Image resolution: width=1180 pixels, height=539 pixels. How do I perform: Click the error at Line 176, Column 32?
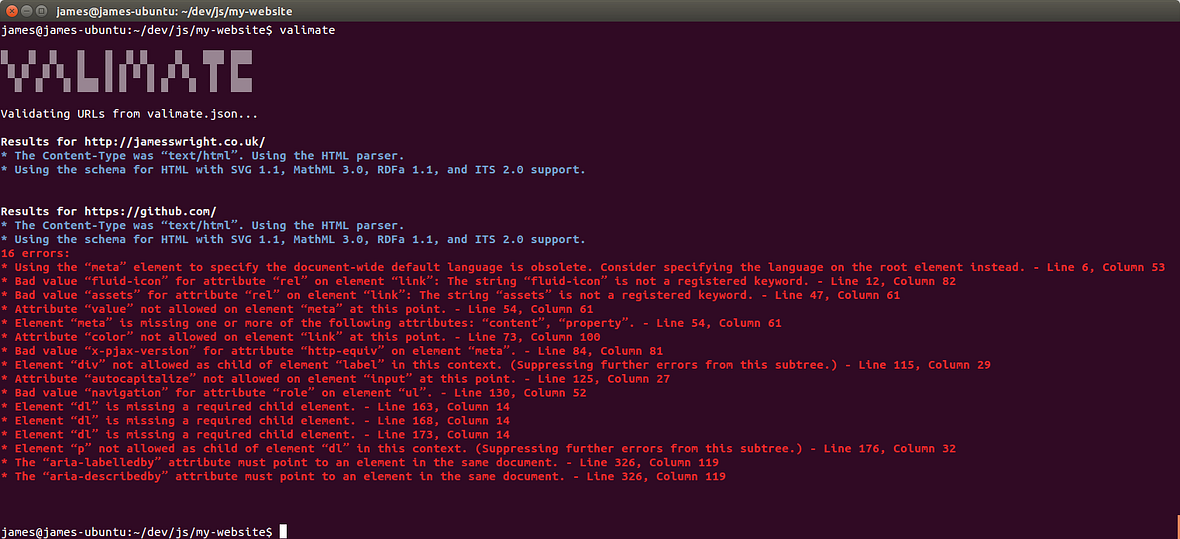479,449
